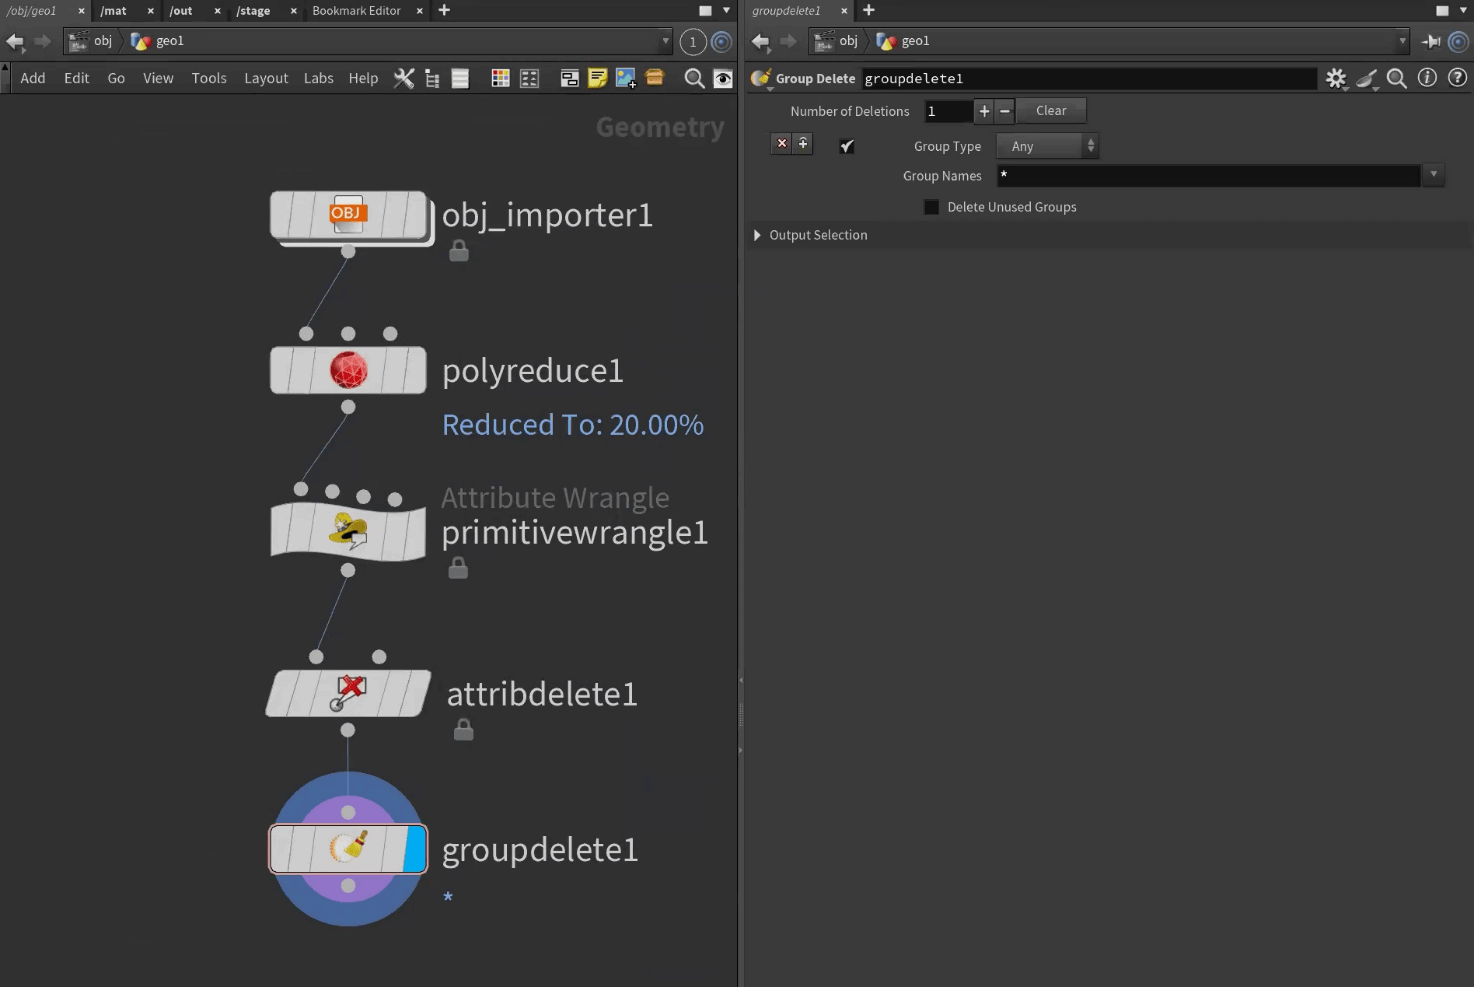Enable Delete Unused Groups checkbox
1474x987 pixels.
[x=931, y=207]
